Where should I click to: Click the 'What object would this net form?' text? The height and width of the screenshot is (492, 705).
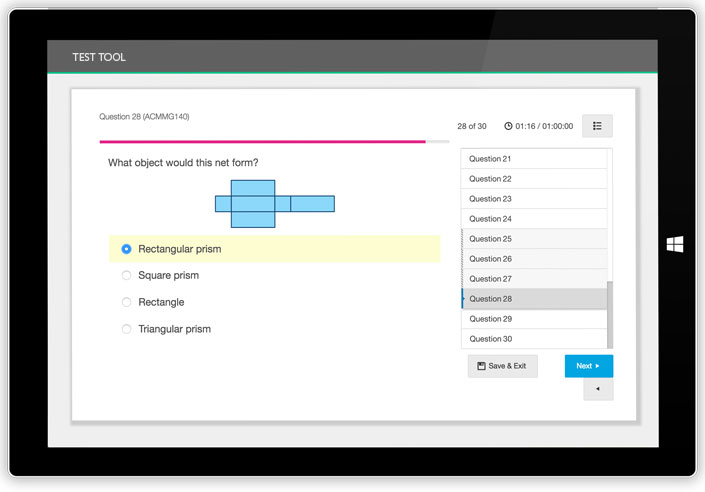point(183,163)
